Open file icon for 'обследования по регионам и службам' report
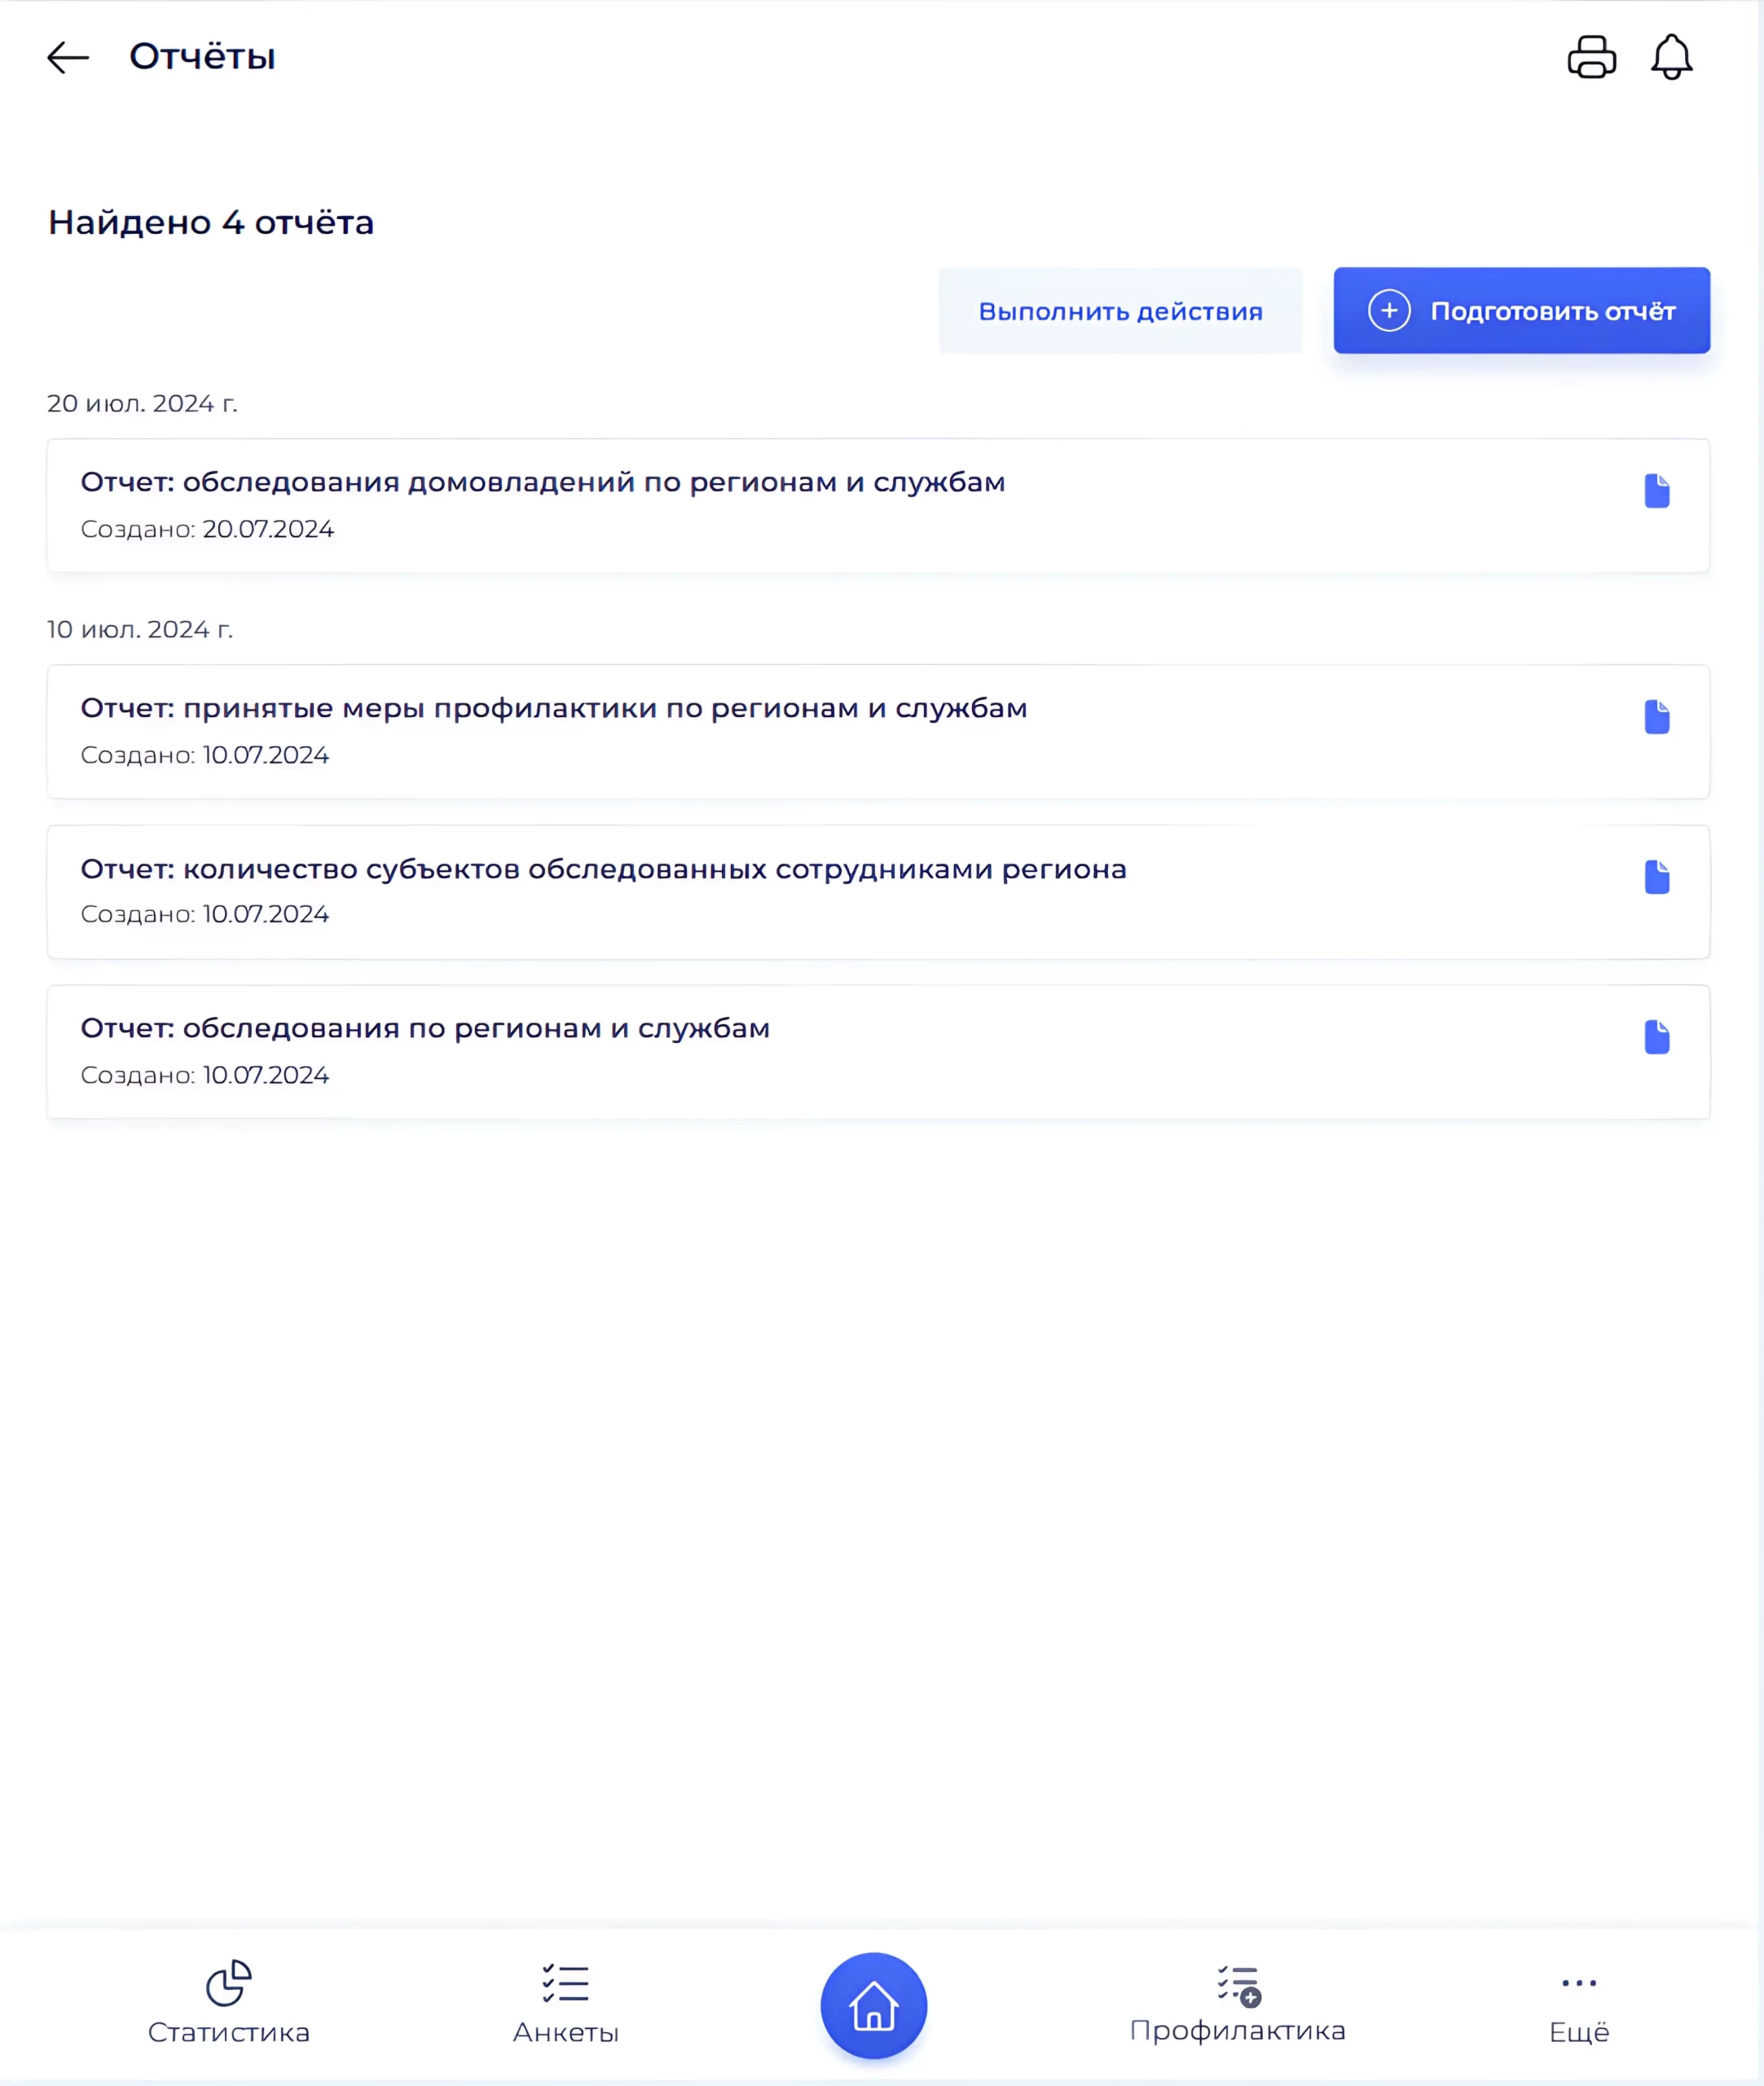Screen dimensions: 1764x2086 (x=1657, y=1037)
